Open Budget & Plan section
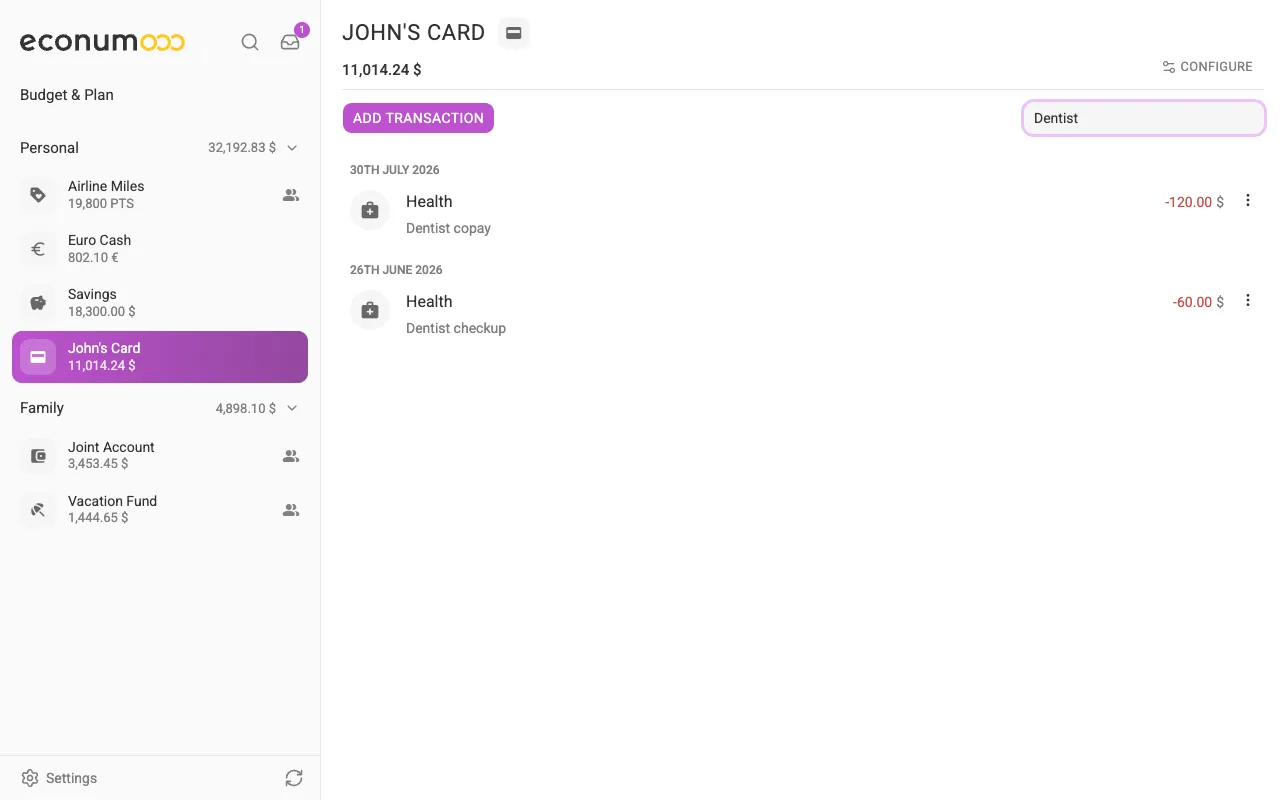Viewport: 1280px width, 800px height. (x=67, y=95)
